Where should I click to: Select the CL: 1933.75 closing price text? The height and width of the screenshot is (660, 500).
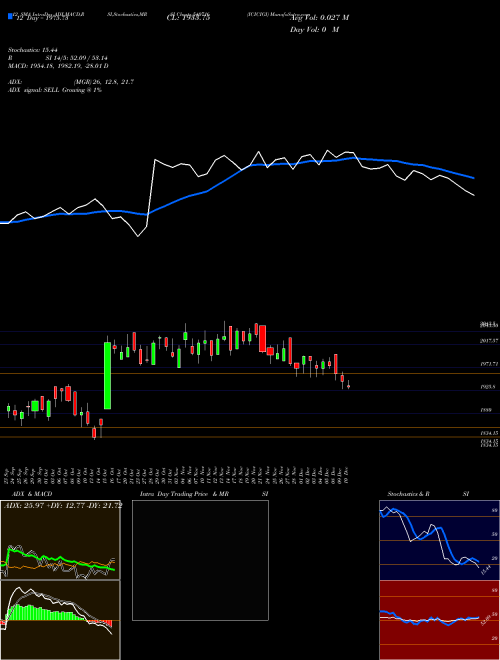[x=189, y=18]
